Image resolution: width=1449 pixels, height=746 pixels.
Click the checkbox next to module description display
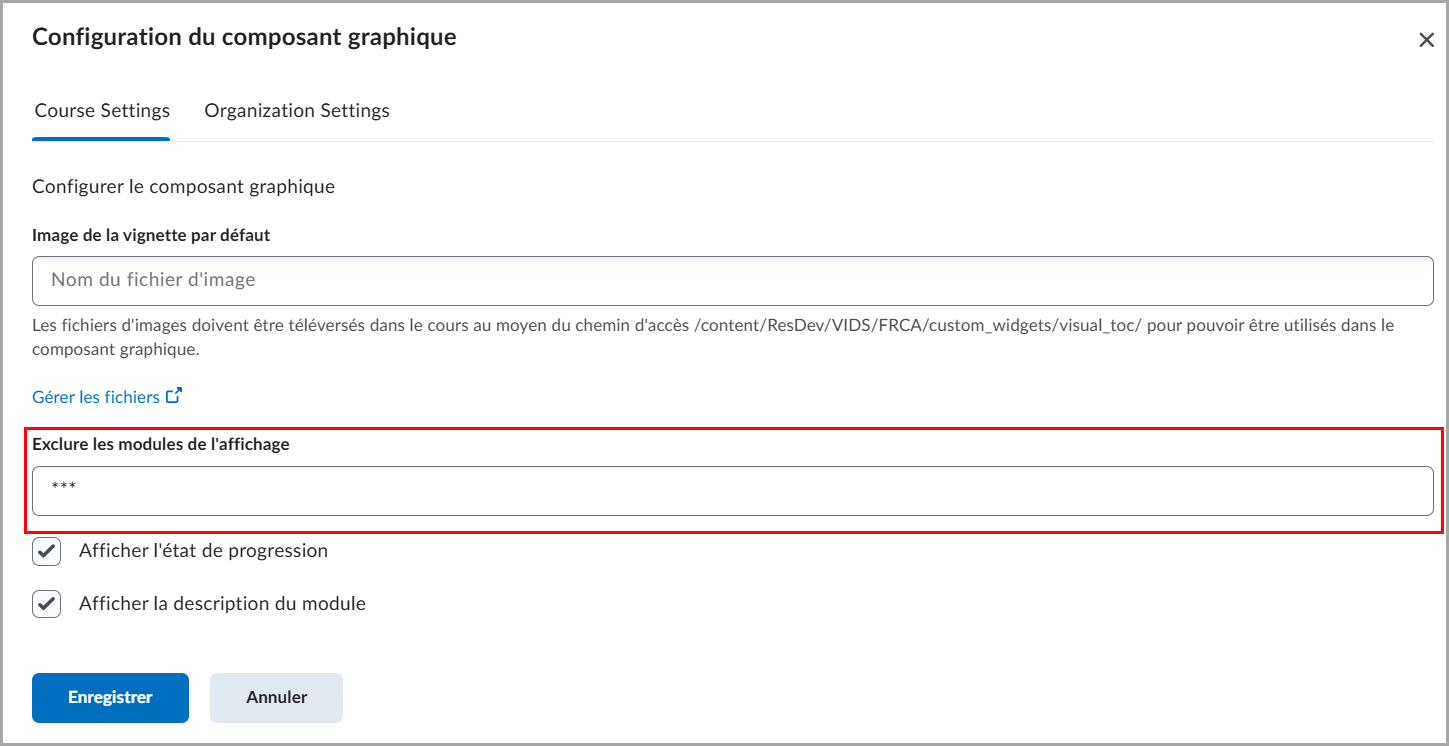pyautogui.click(x=46, y=603)
